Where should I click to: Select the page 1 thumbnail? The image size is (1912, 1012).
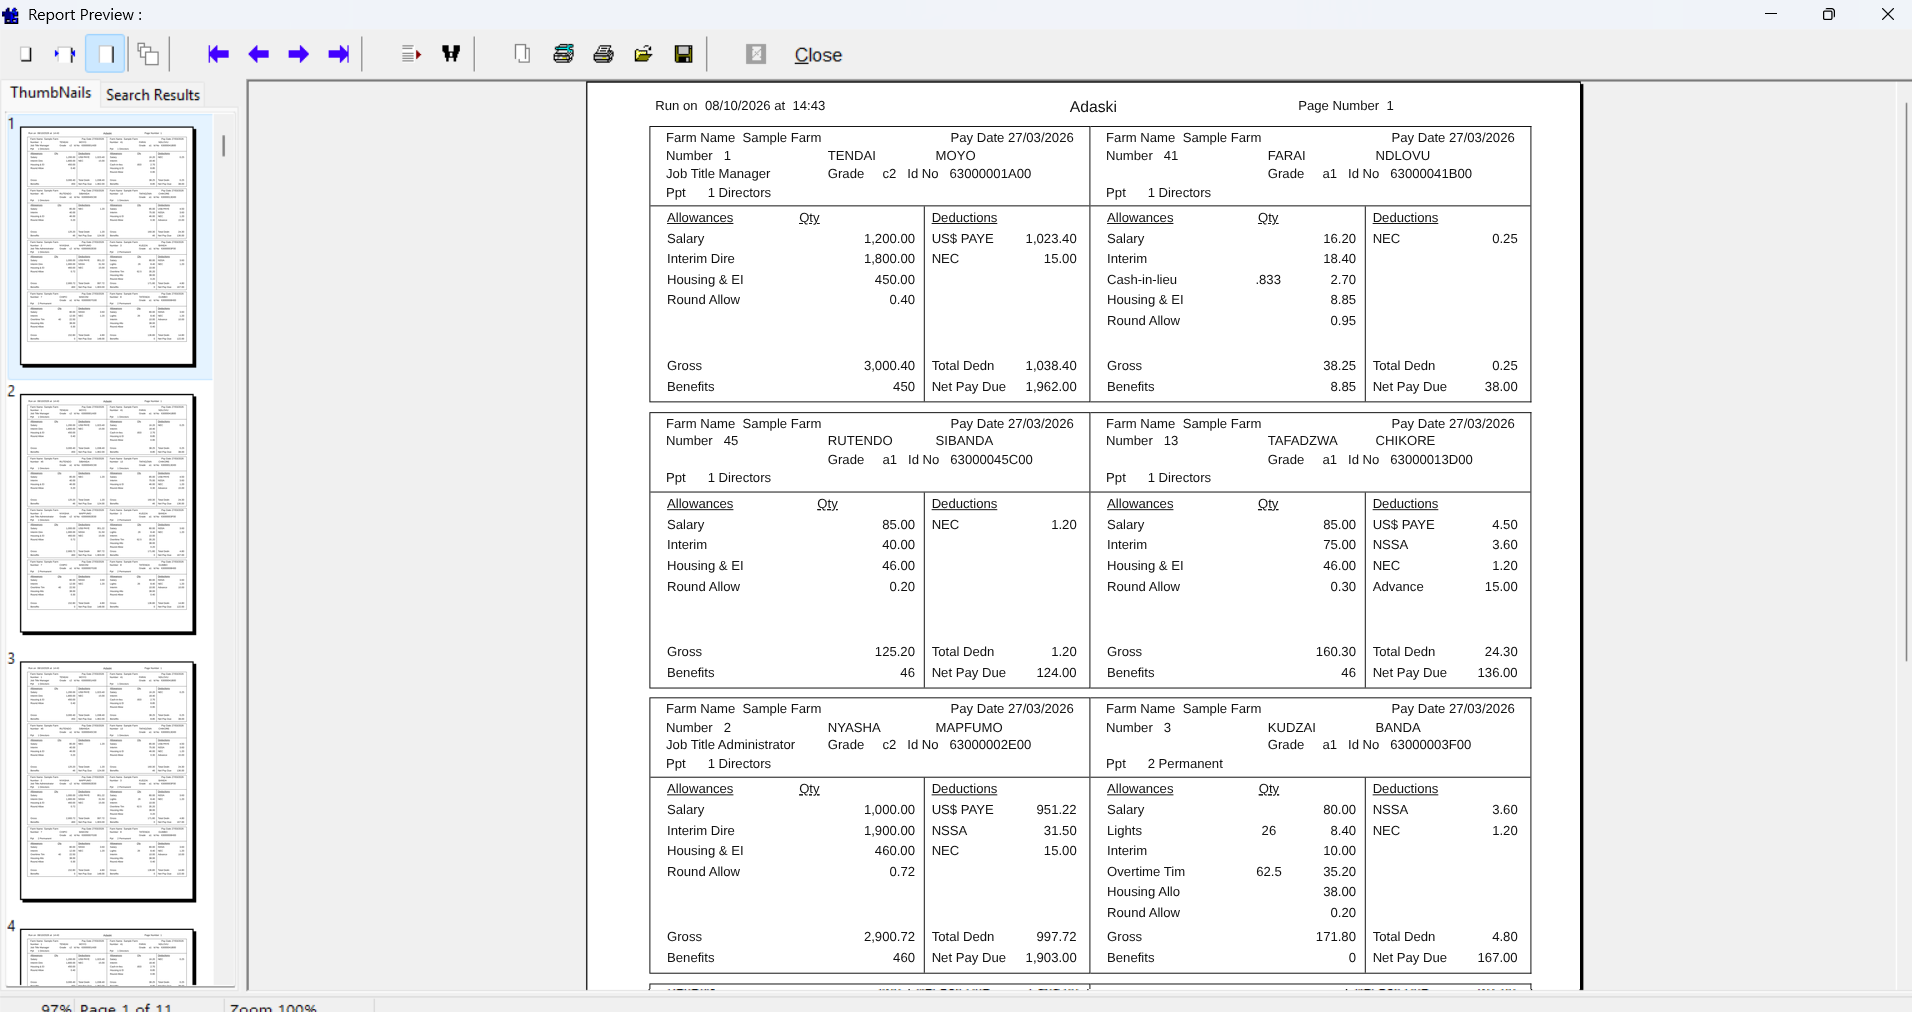[x=108, y=246]
